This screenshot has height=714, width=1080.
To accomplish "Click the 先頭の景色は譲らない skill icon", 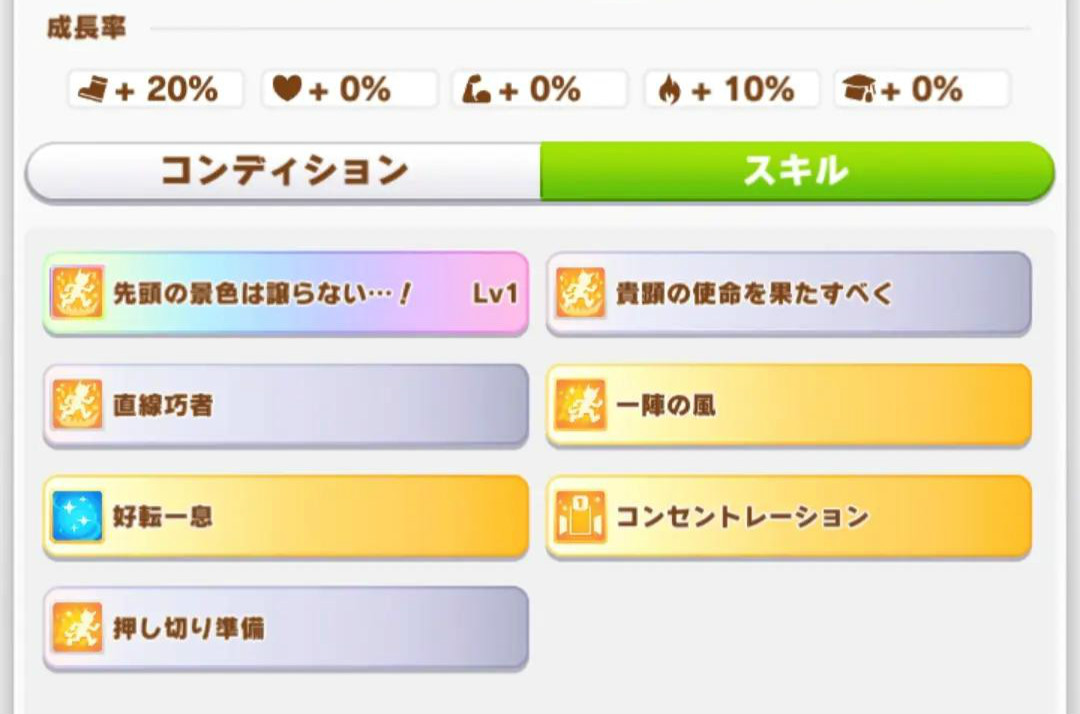I will pyautogui.click(x=77, y=293).
